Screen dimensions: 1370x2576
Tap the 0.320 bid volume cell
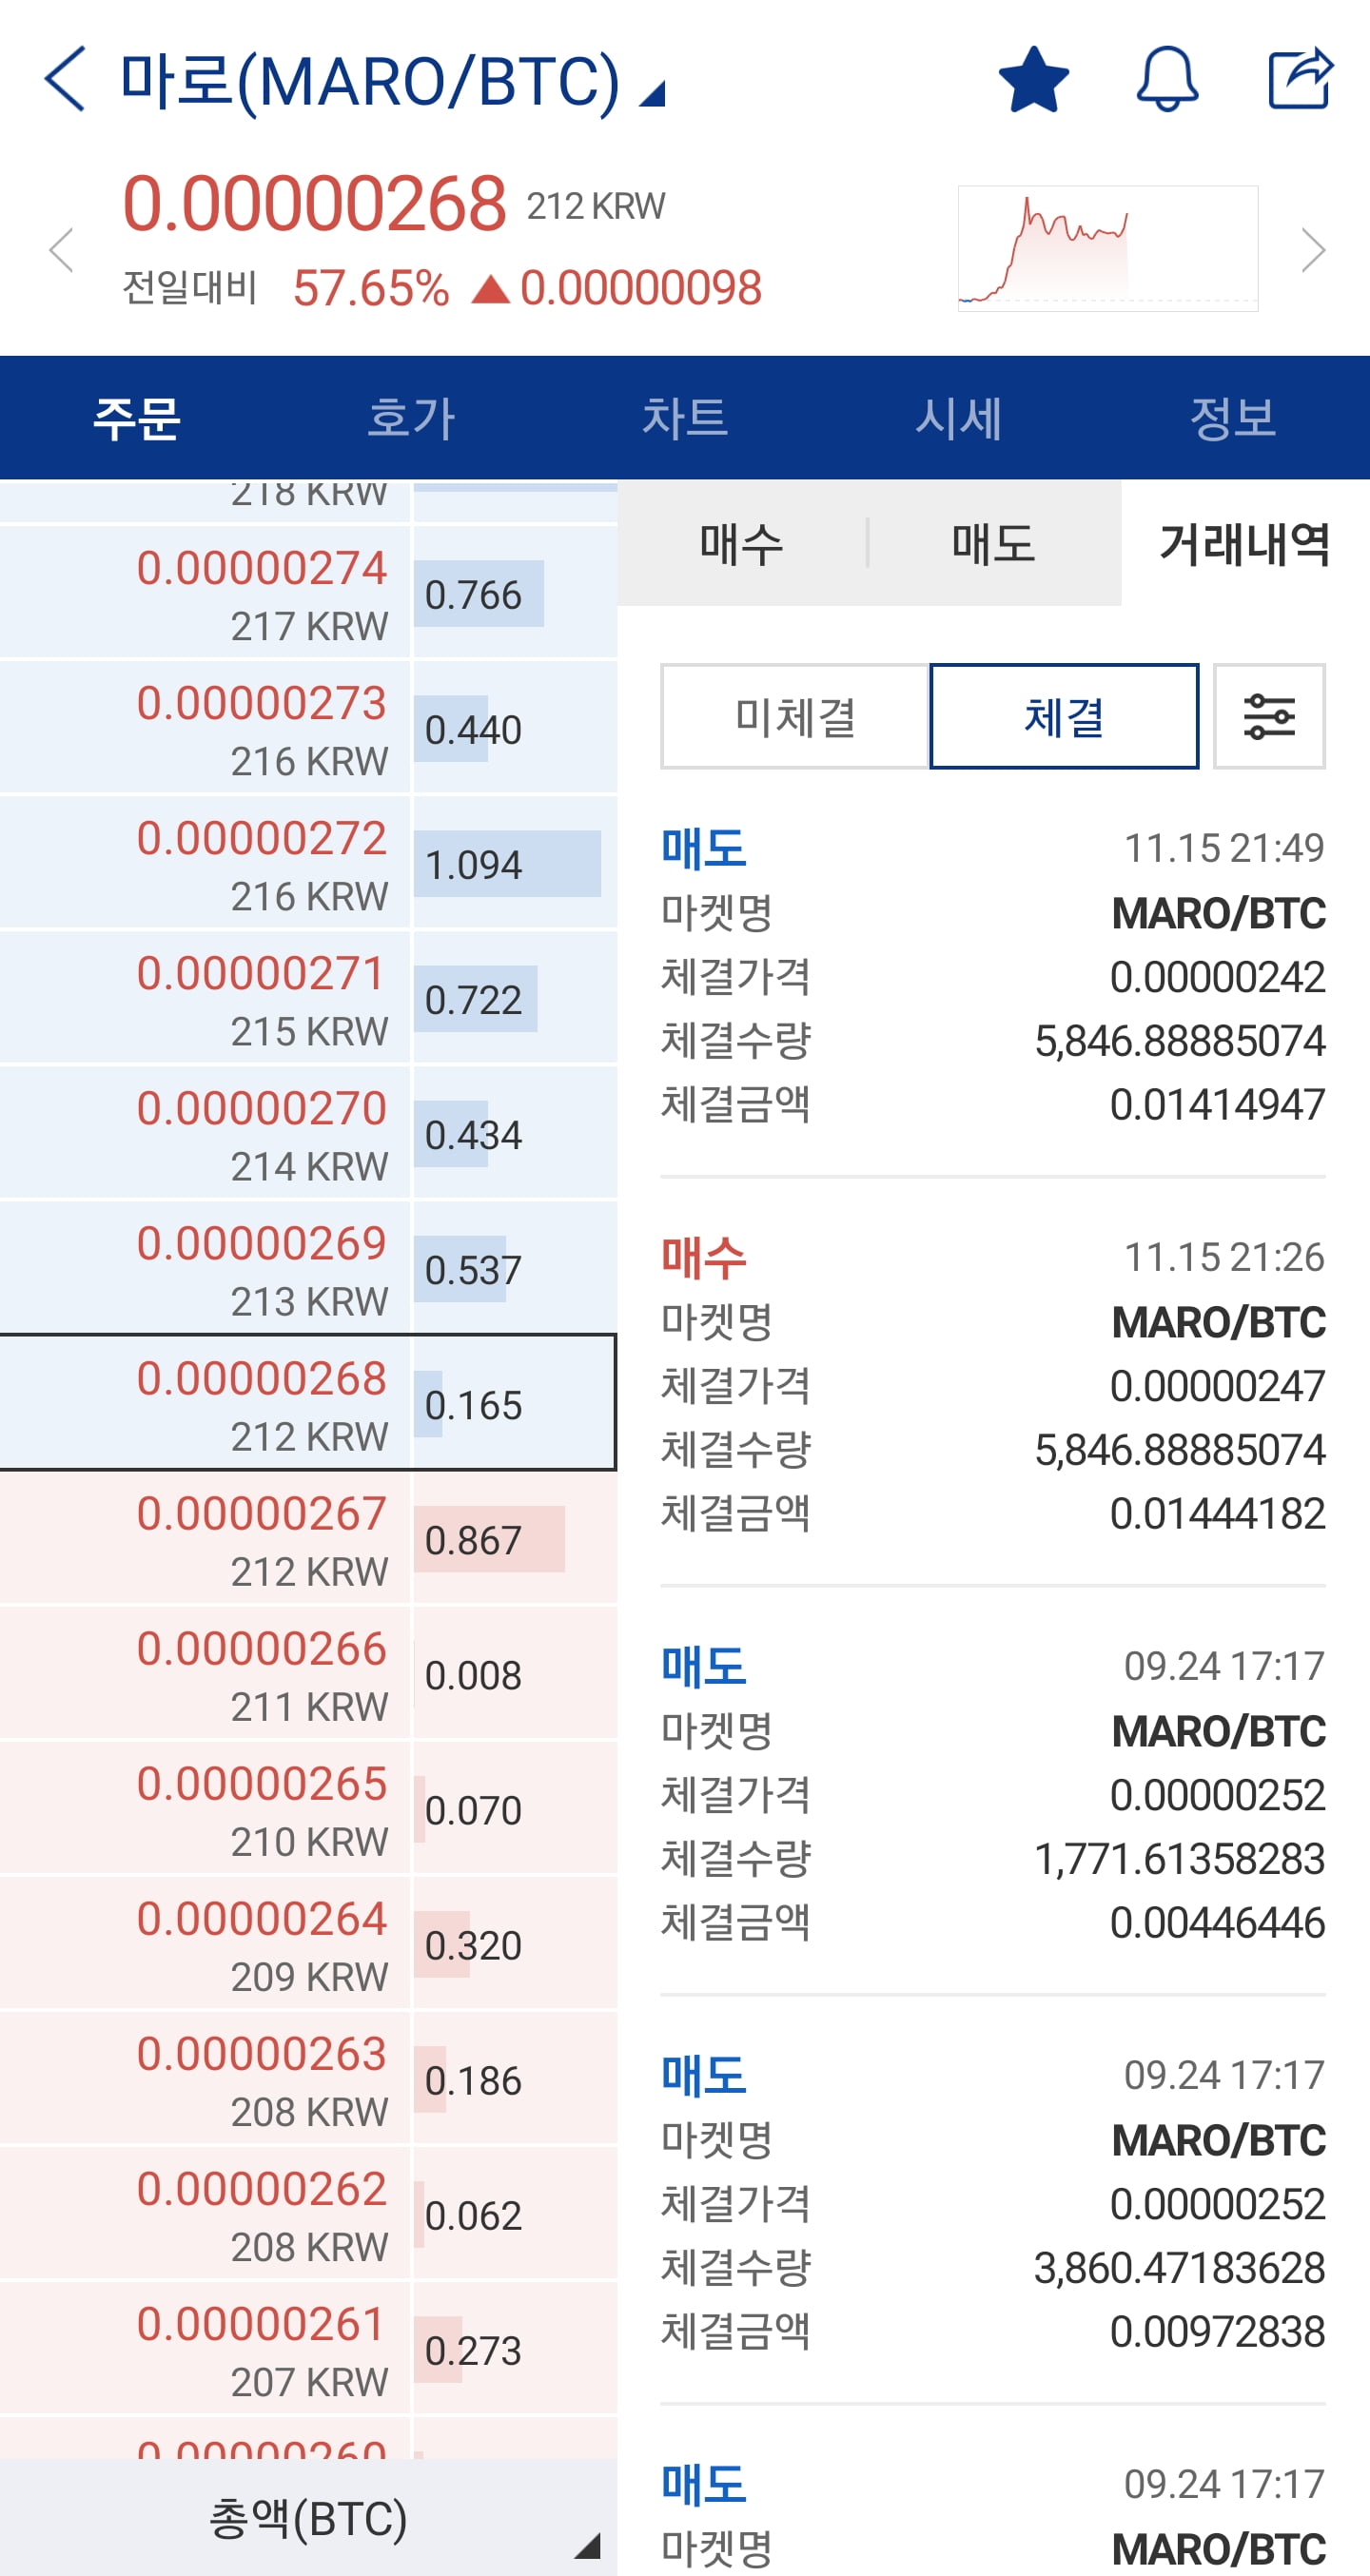(x=515, y=1943)
